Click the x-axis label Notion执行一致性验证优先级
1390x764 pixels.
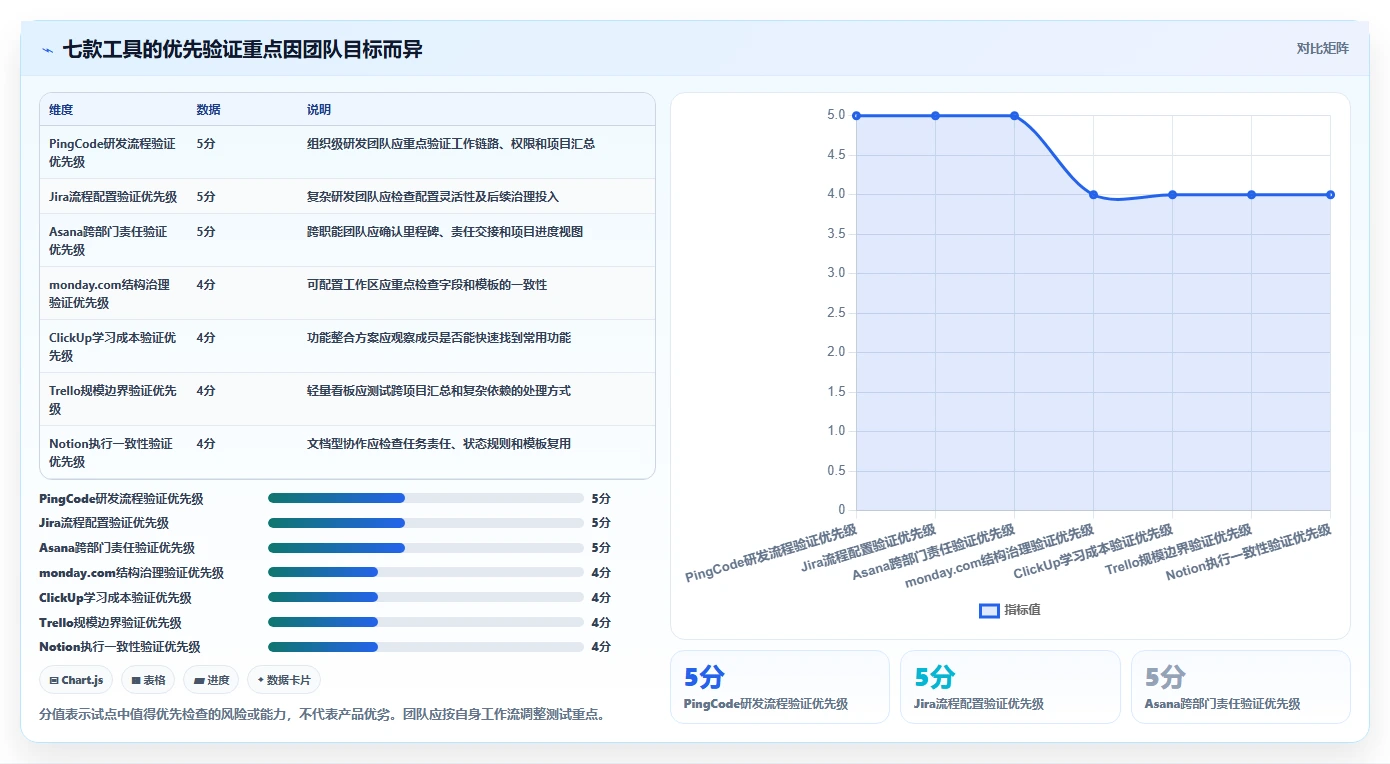pos(1249,552)
